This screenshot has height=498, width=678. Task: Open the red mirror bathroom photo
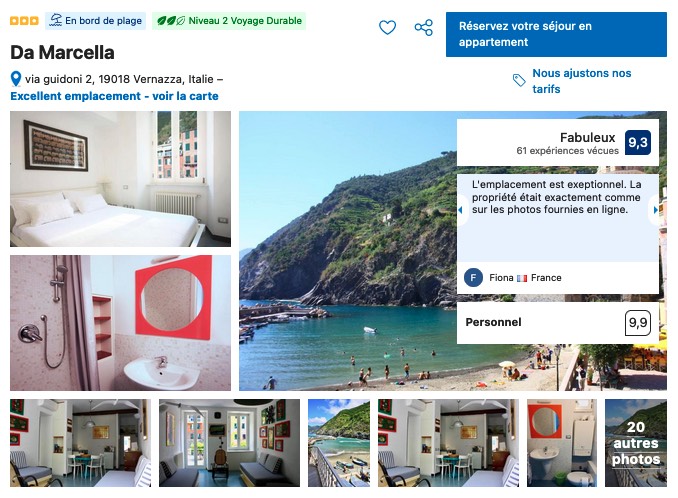pyautogui.click(x=120, y=323)
